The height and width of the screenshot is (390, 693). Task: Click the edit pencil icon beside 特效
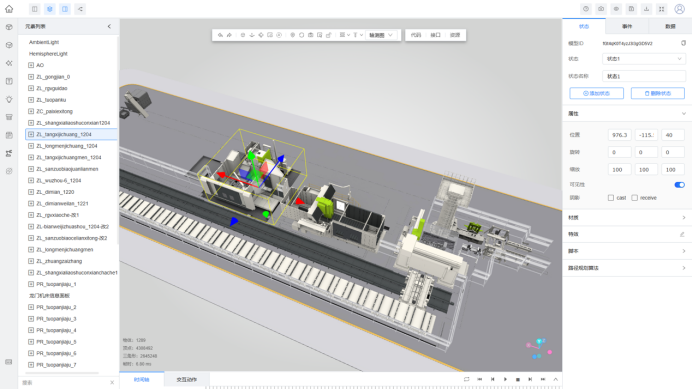tap(682, 234)
